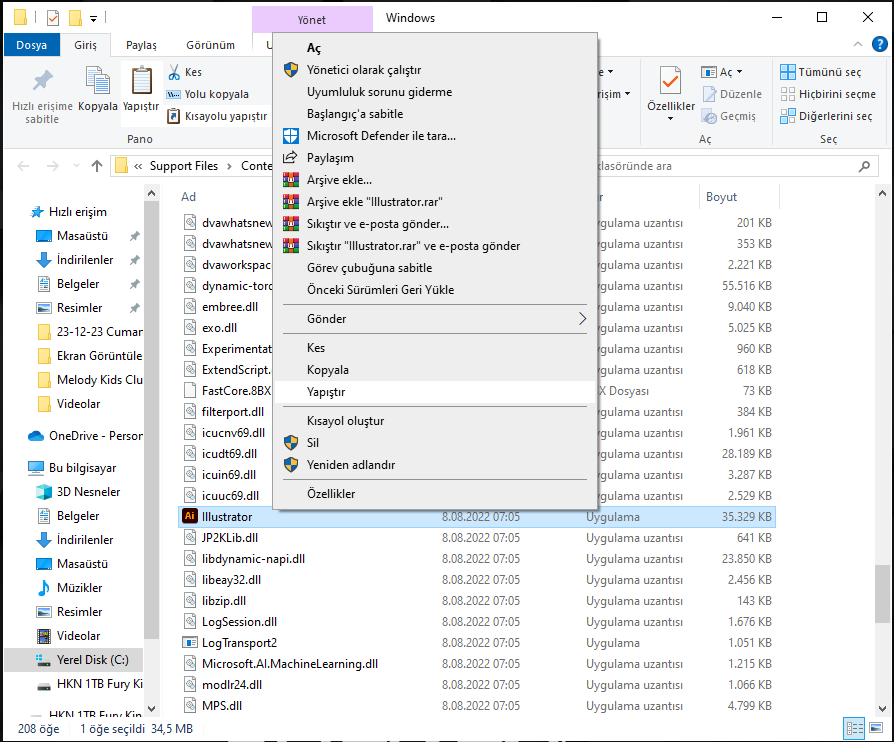This screenshot has height=742, width=894.
Task: Choose Kısayol oluştur in context menu
Action: (x=434, y=421)
